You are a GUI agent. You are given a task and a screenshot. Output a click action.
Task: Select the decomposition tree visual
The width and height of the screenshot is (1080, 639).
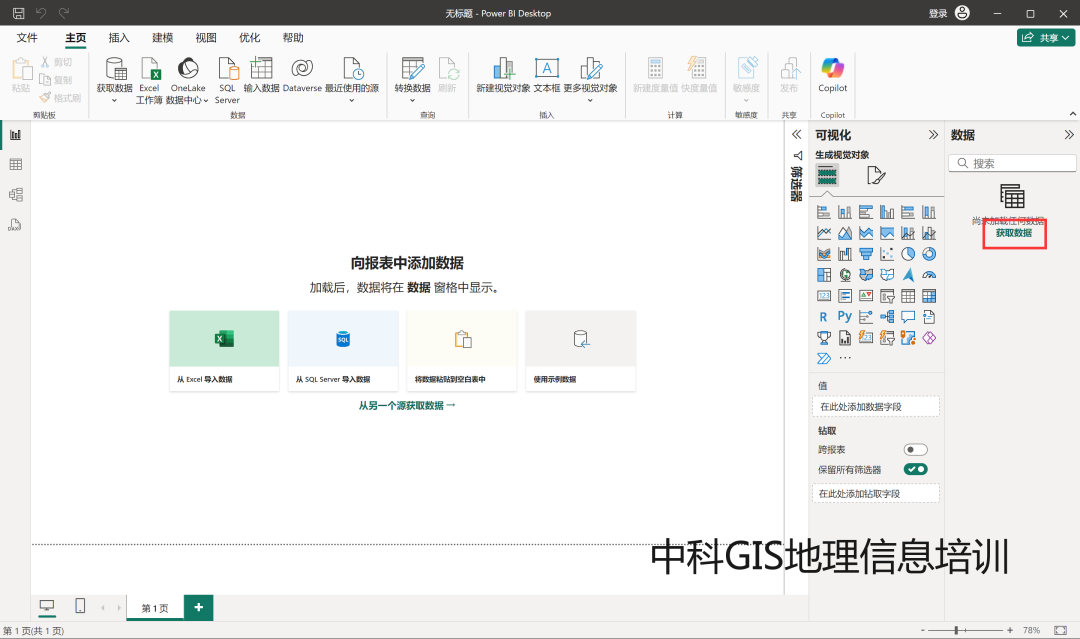point(887,317)
